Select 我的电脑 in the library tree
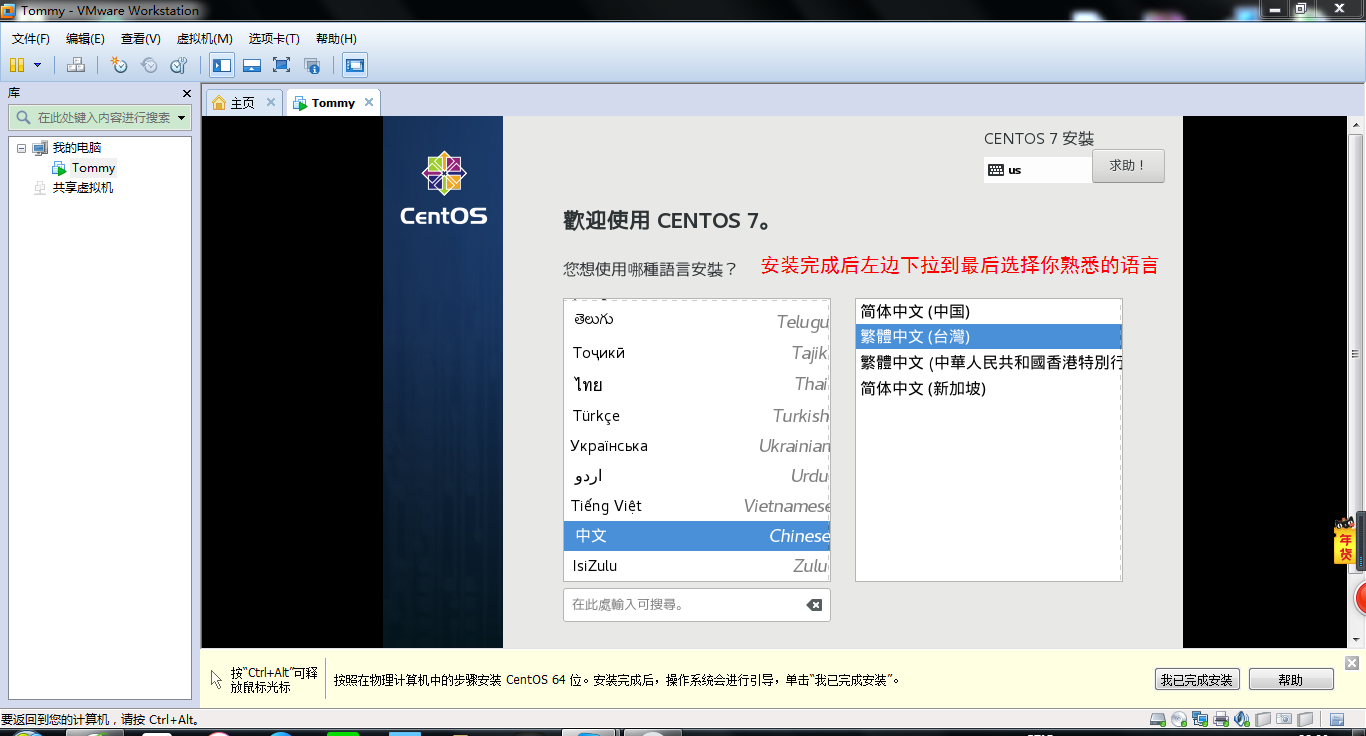This screenshot has height=736, width=1366. pyautogui.click(x=76, y=148)
